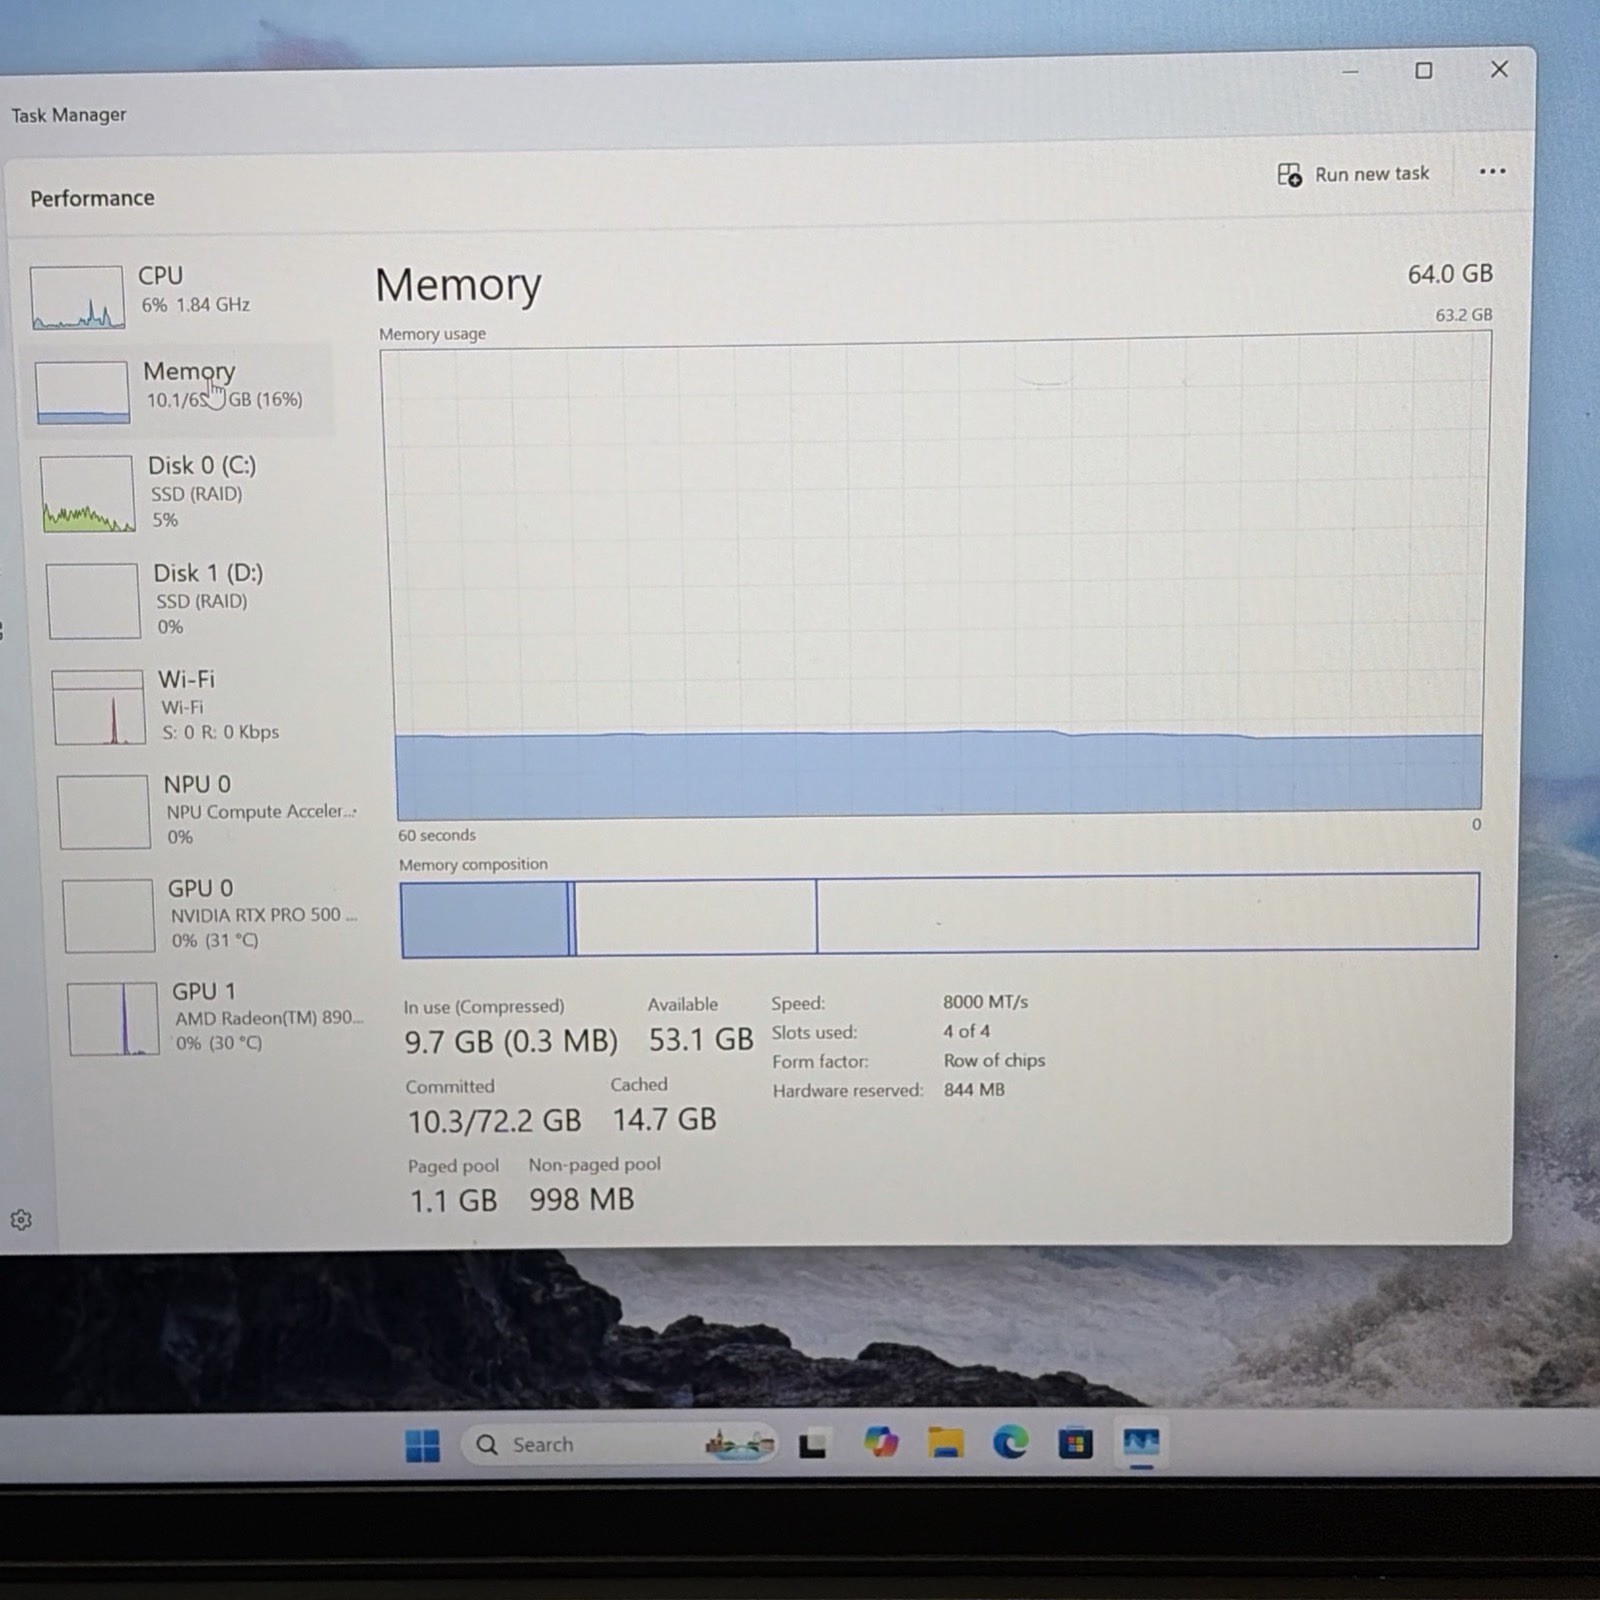Open the three-dots more options menu
This screenshot has height=1600, width=1600.
[x=1492, y=171]
